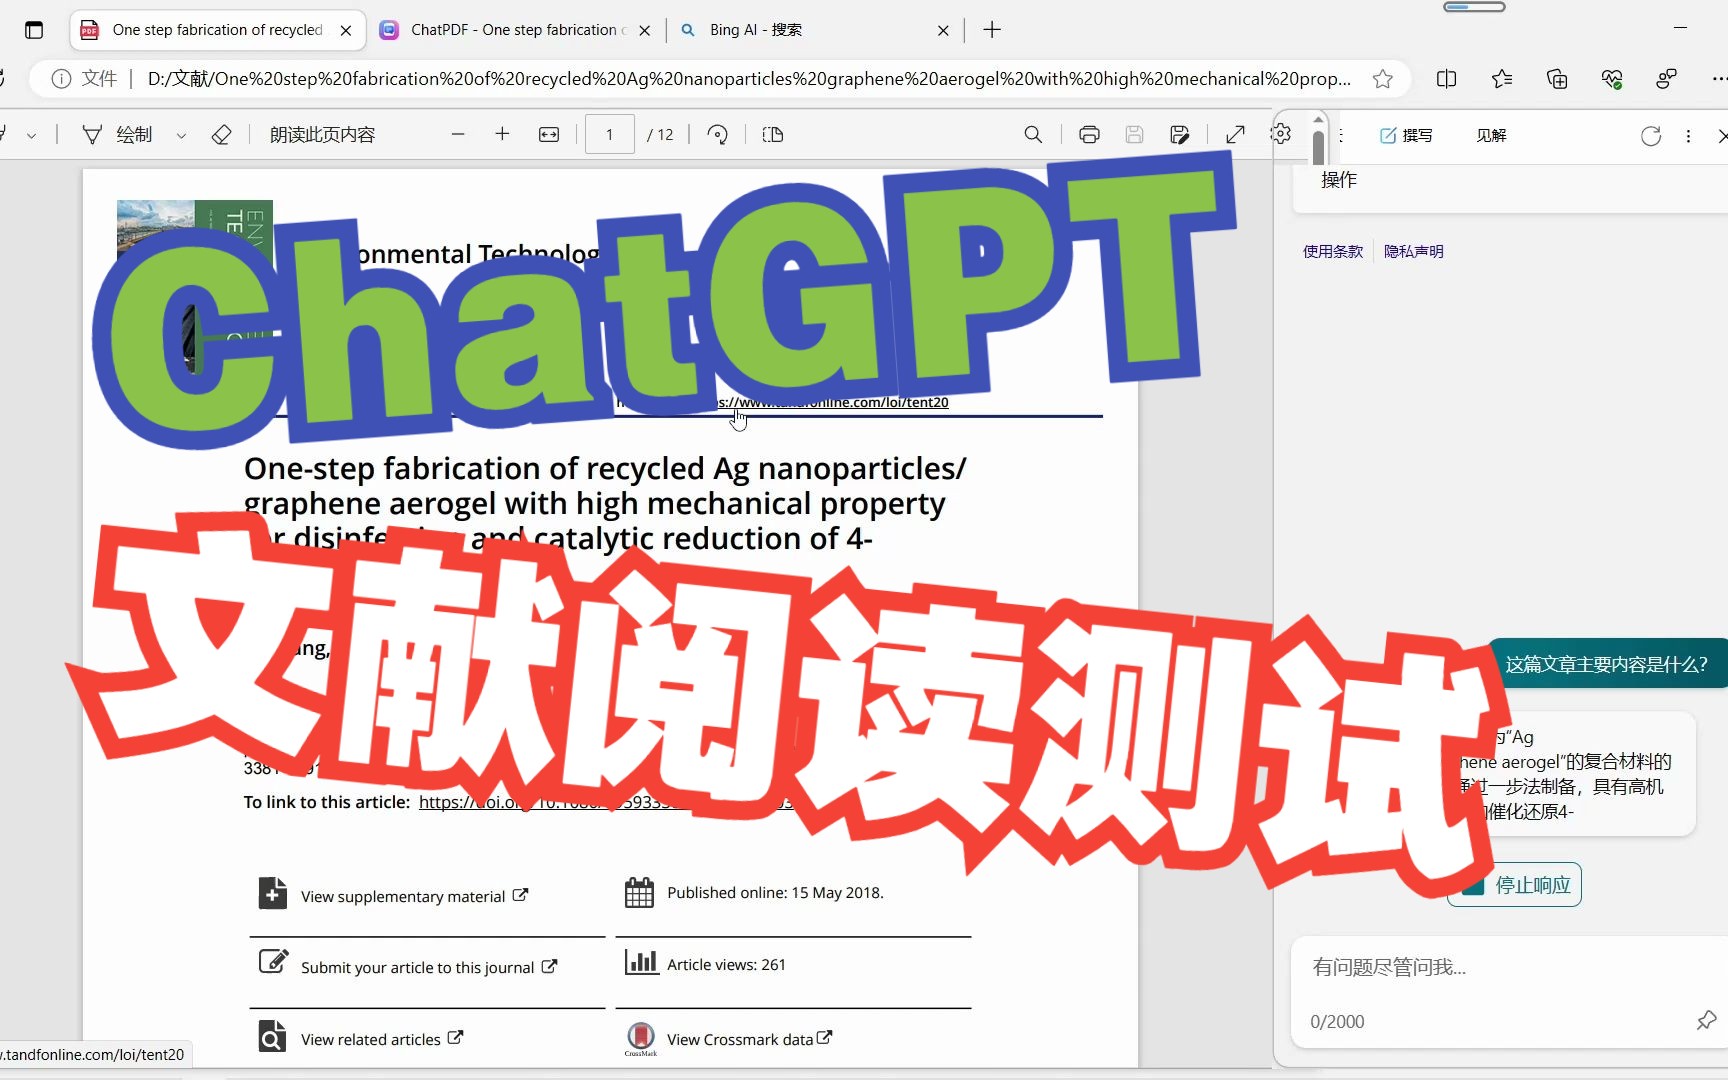The width and height of the screenshot is (1728, 1080).
Task: Close the ChatPDF tab
Action: tap(645, 30)
